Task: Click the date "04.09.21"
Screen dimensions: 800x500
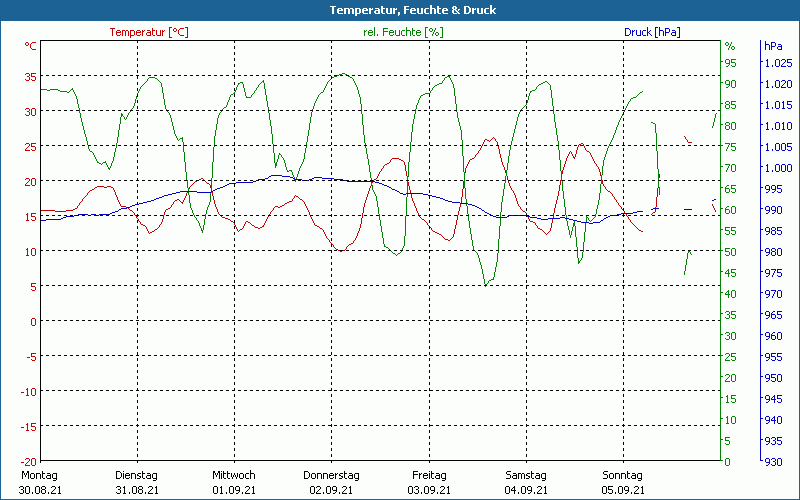Action: (x=526, y=490)
